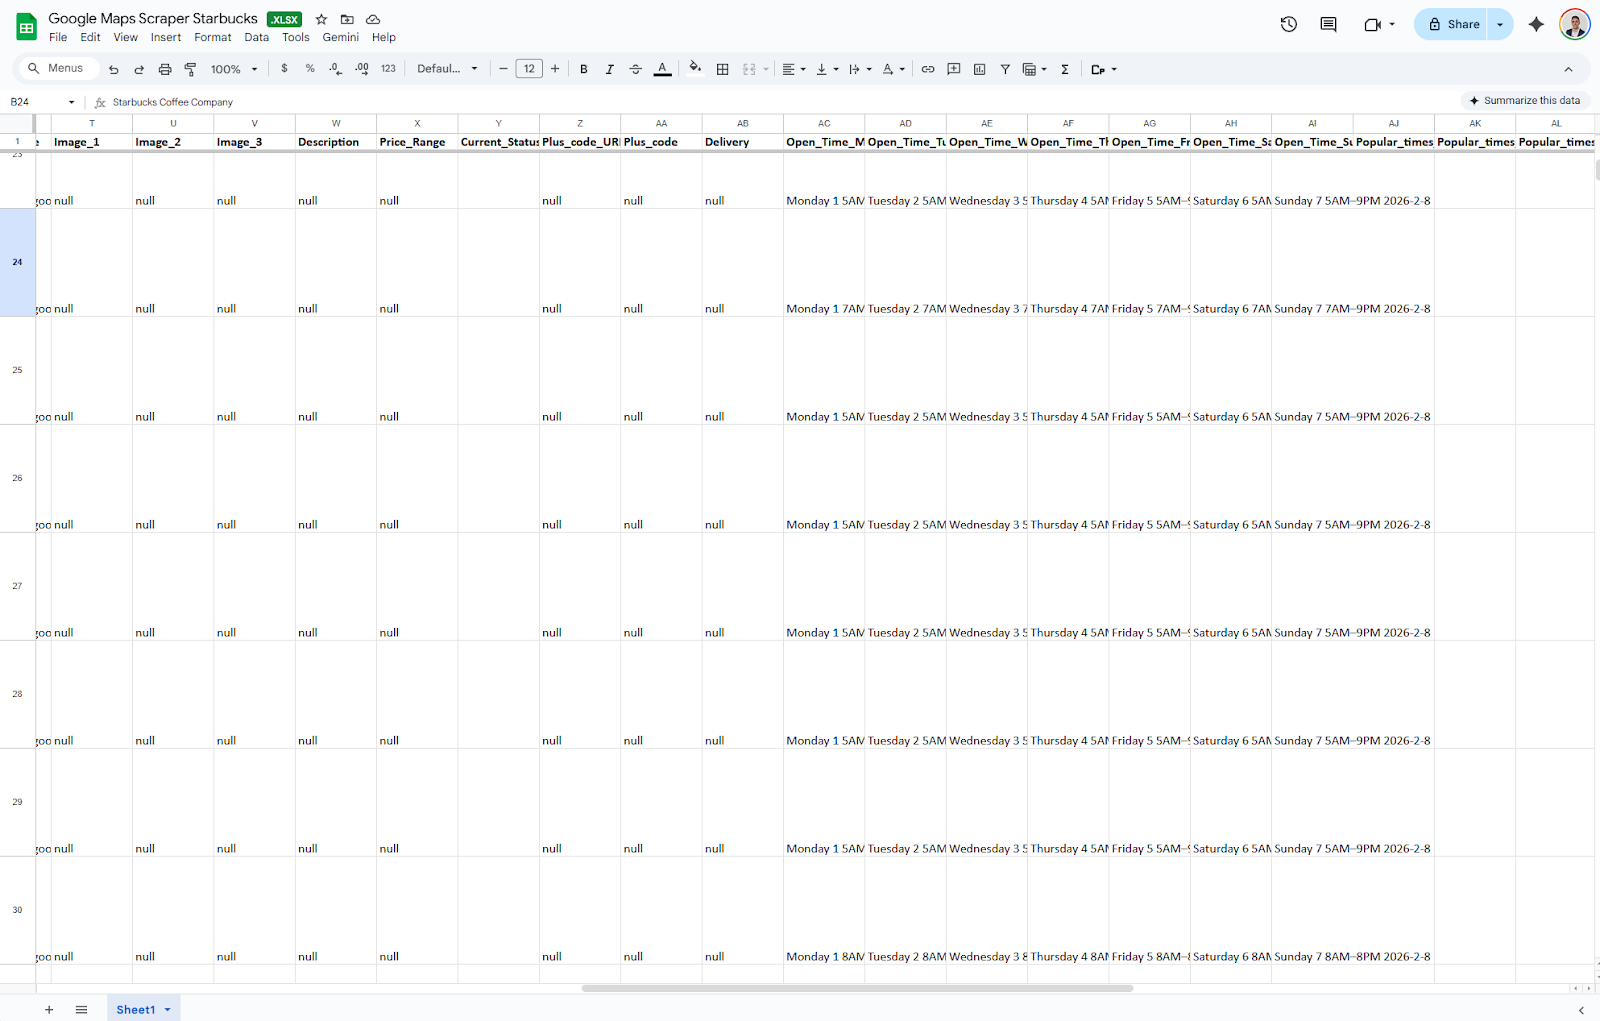1600x1021 pixels.
Task: Insert functions with the sigma icon
Action: pyautogui.click(x=1065, y=69)
